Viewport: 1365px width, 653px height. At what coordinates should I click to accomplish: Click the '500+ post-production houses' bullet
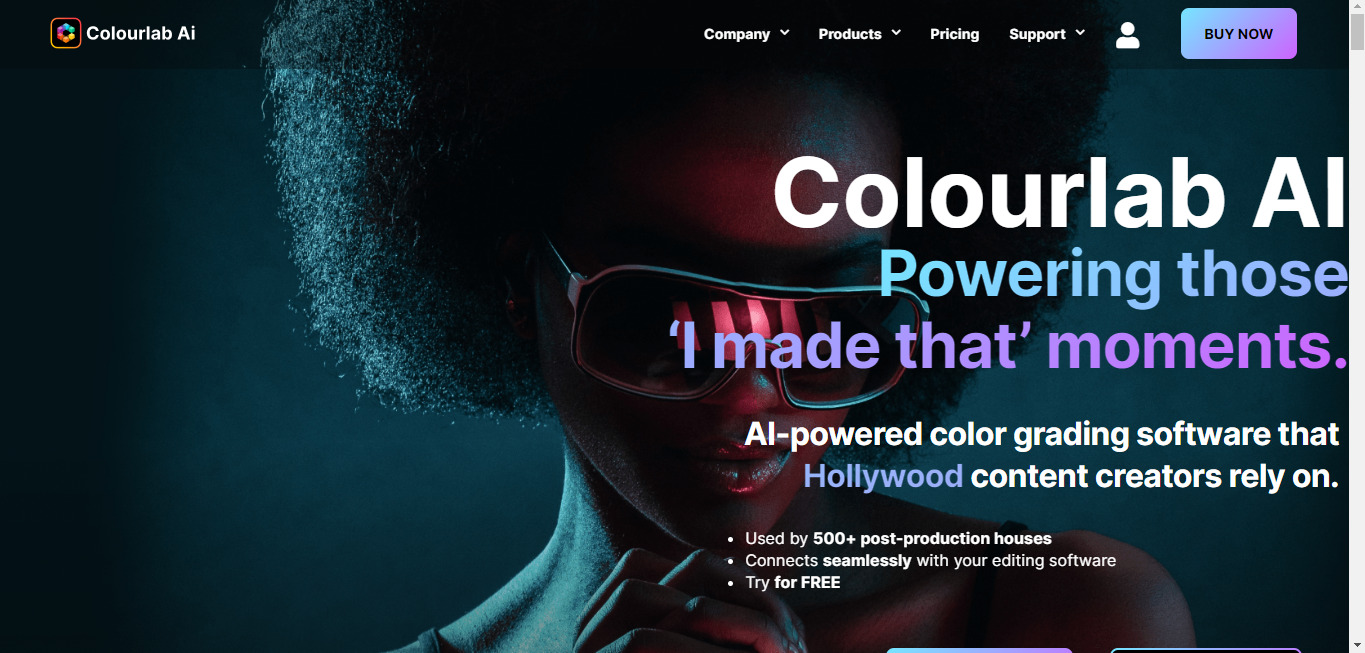click(932, 538)
